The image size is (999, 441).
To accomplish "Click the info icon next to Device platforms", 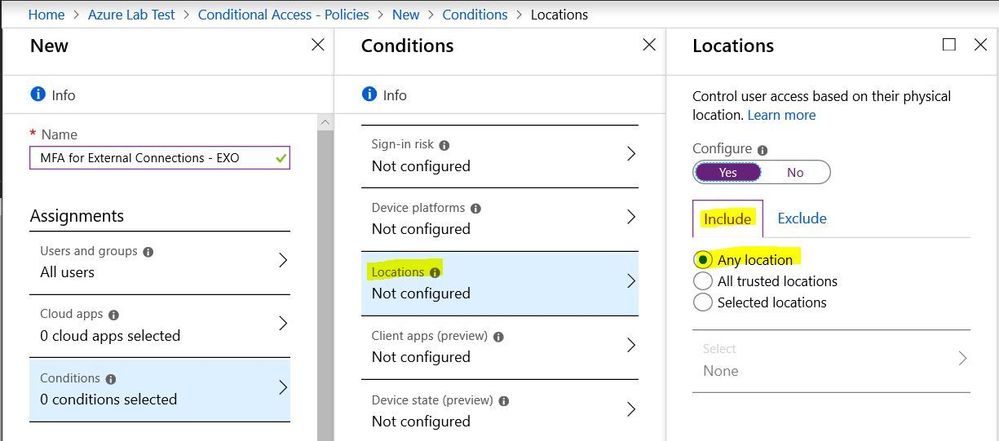I will coord(476,208).
